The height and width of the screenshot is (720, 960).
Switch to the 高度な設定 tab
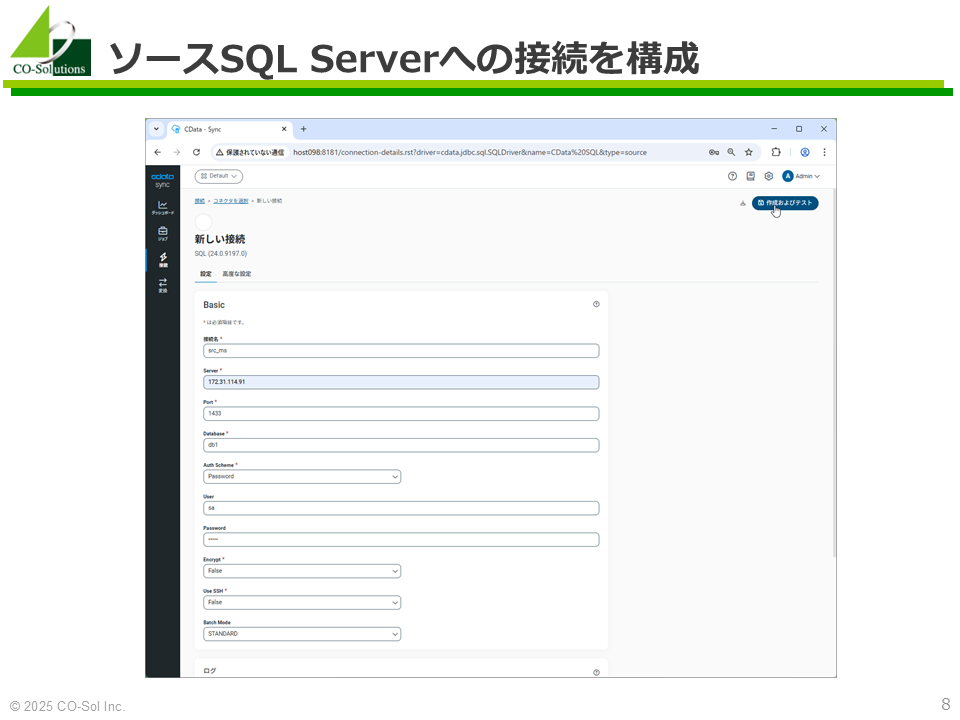pyautogui.click(x=237, y=274)
